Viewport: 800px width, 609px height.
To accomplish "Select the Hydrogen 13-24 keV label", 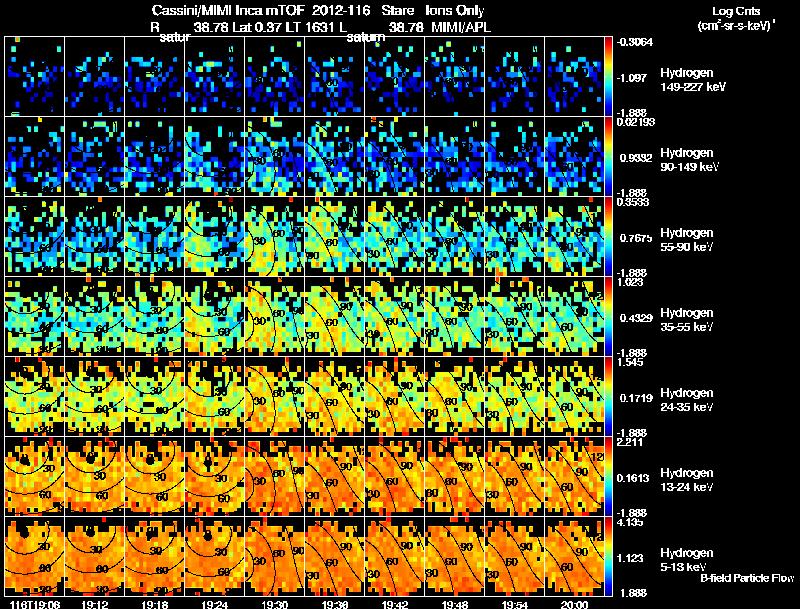I will 687,480.
